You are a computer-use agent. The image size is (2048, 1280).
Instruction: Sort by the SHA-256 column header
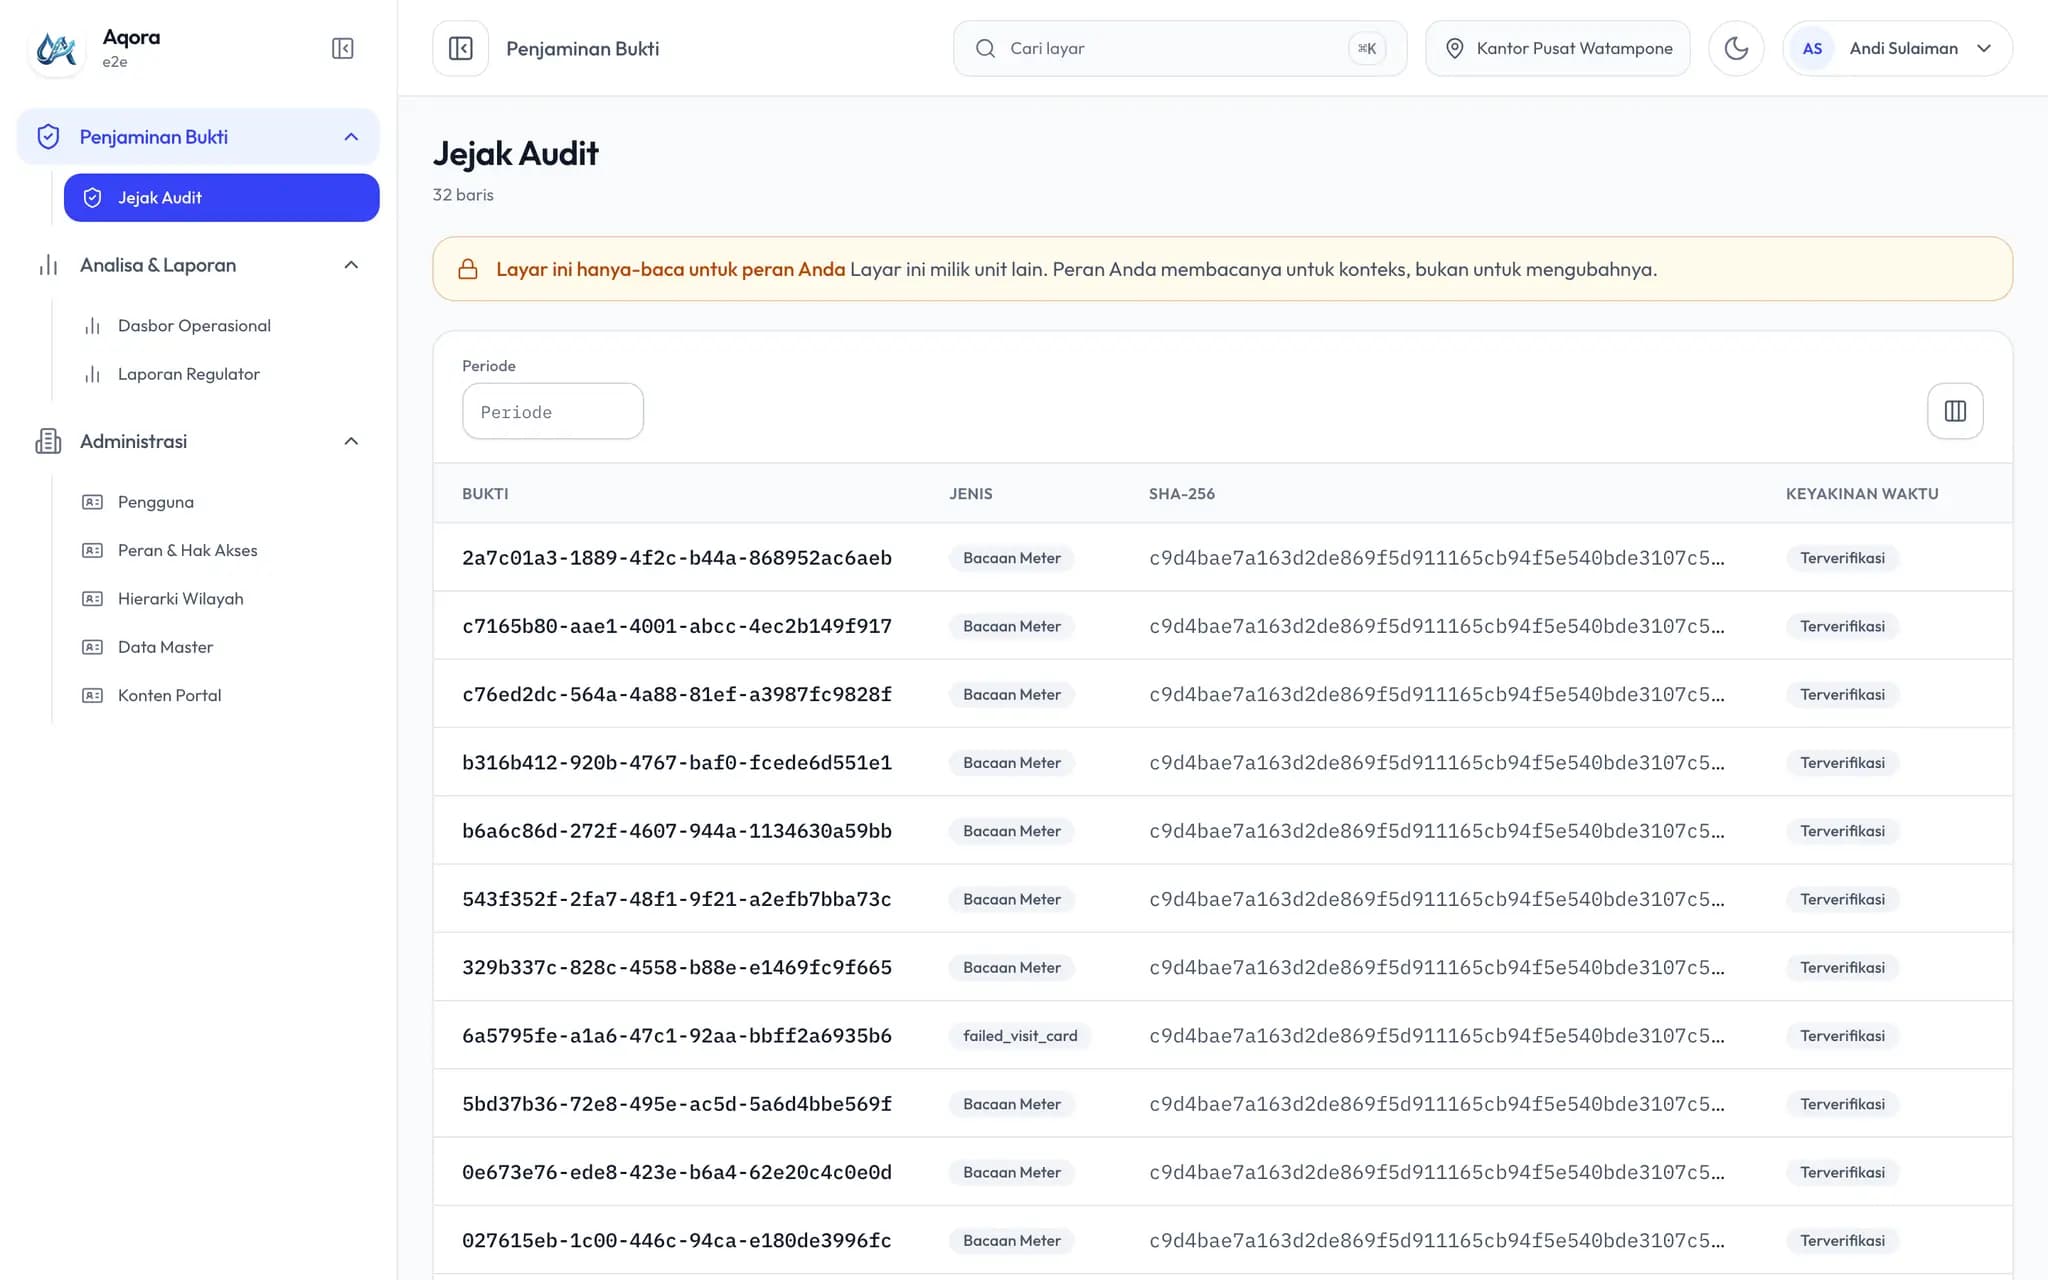click(x=1182, y=494)
